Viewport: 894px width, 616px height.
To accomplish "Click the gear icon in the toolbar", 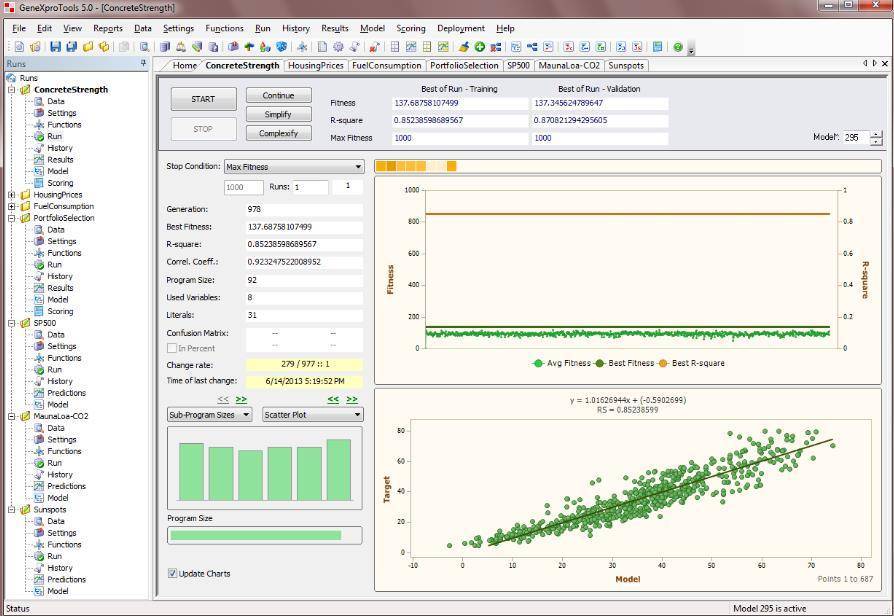I will pyautogui.click(x=338, y=47).
